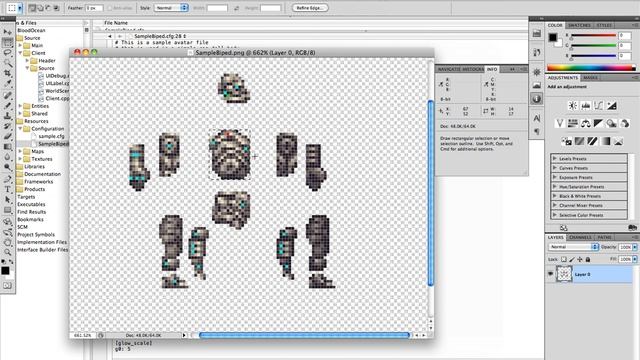Switch to the Histogram tab
The width and height of the screenshot is (640, 360).
[473, 69]
